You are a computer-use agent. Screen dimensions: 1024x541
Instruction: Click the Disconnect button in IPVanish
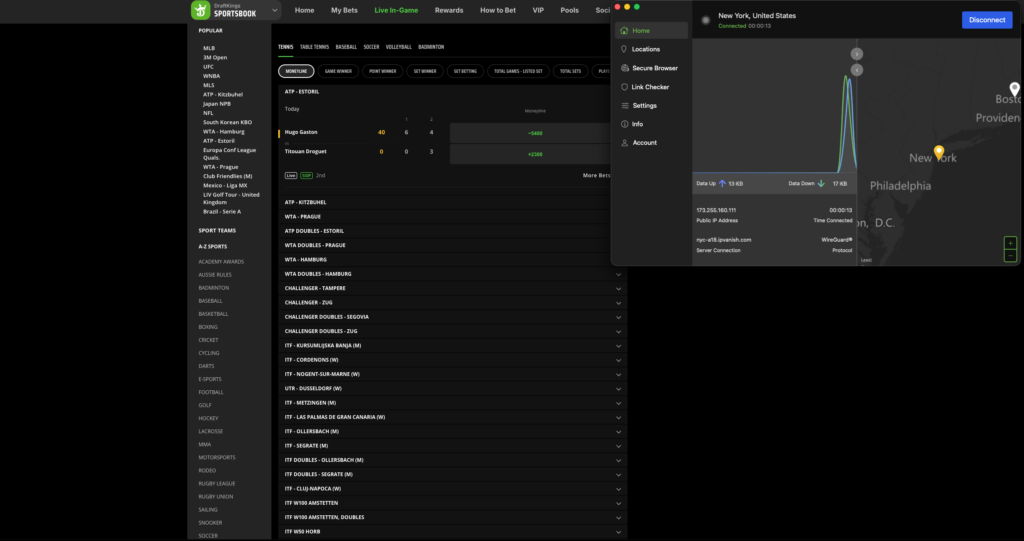point(987,20)
